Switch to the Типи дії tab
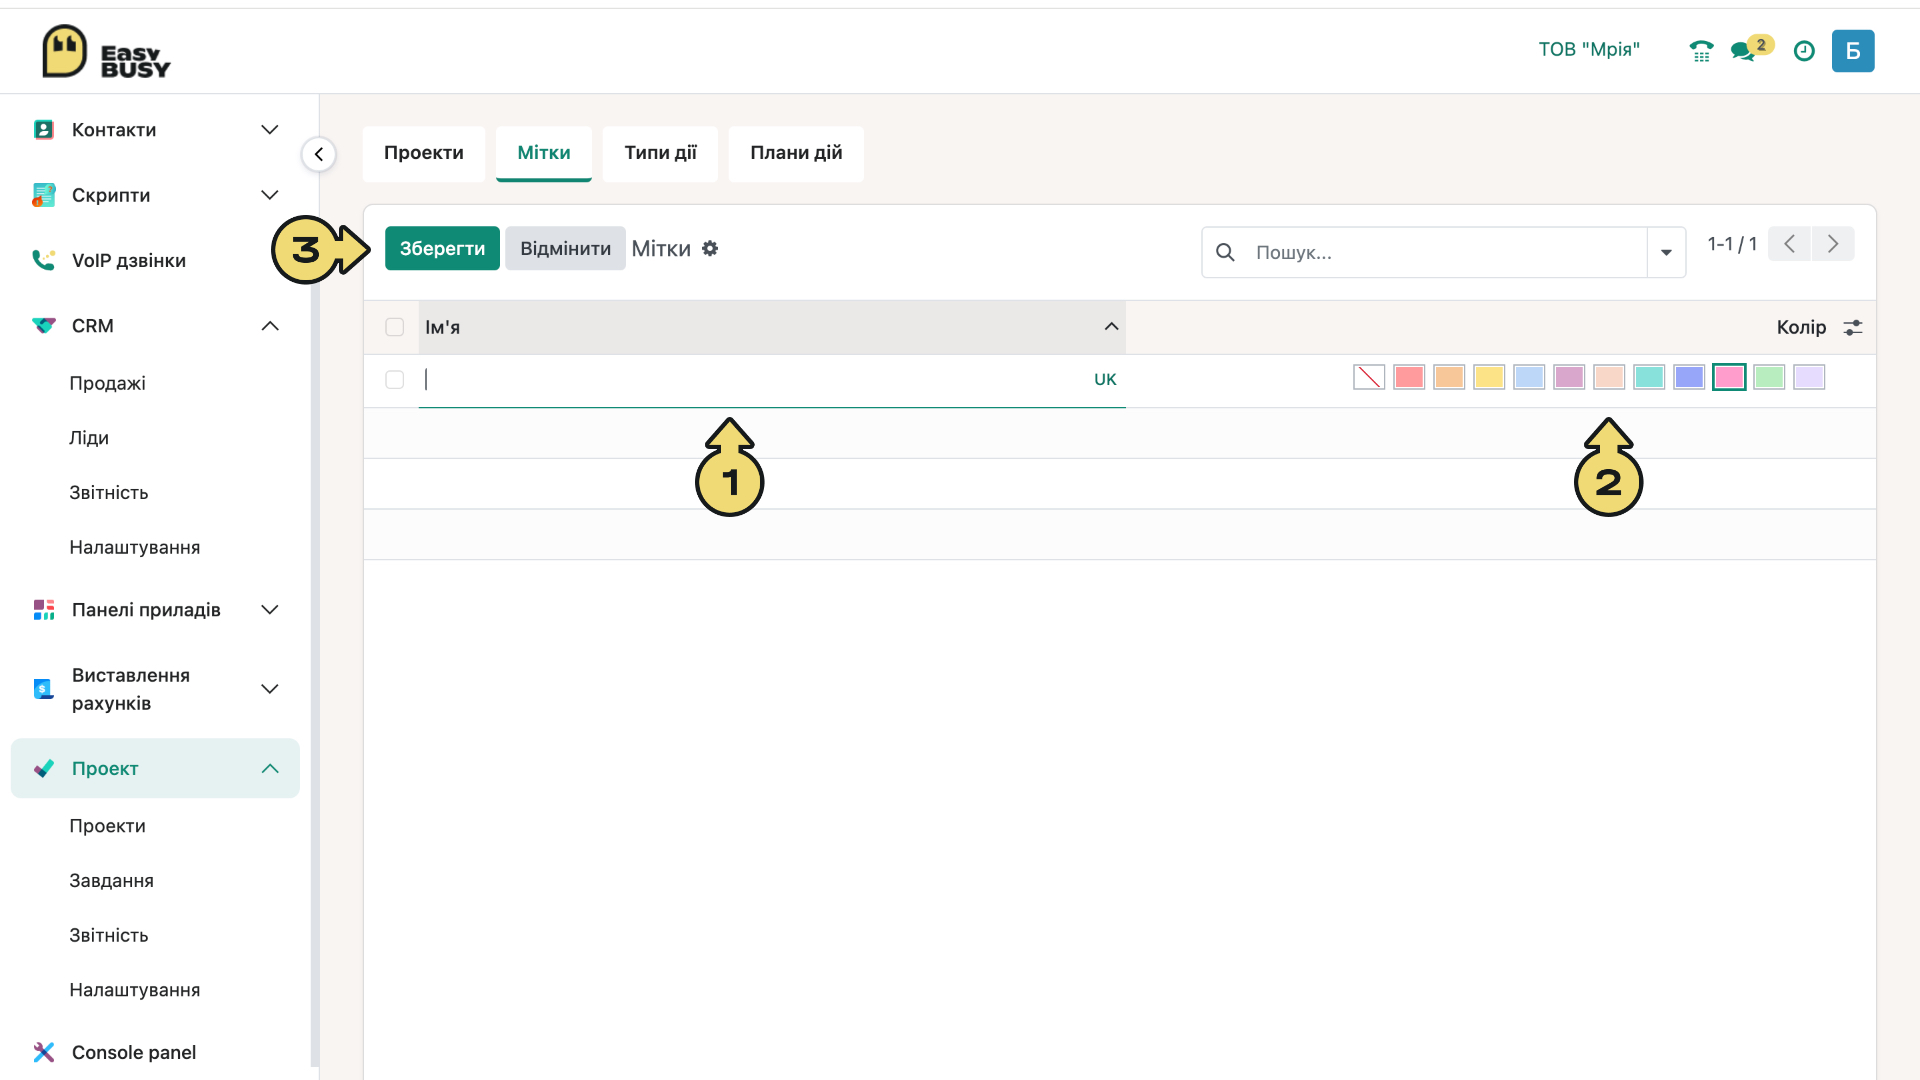 point(660,153)
